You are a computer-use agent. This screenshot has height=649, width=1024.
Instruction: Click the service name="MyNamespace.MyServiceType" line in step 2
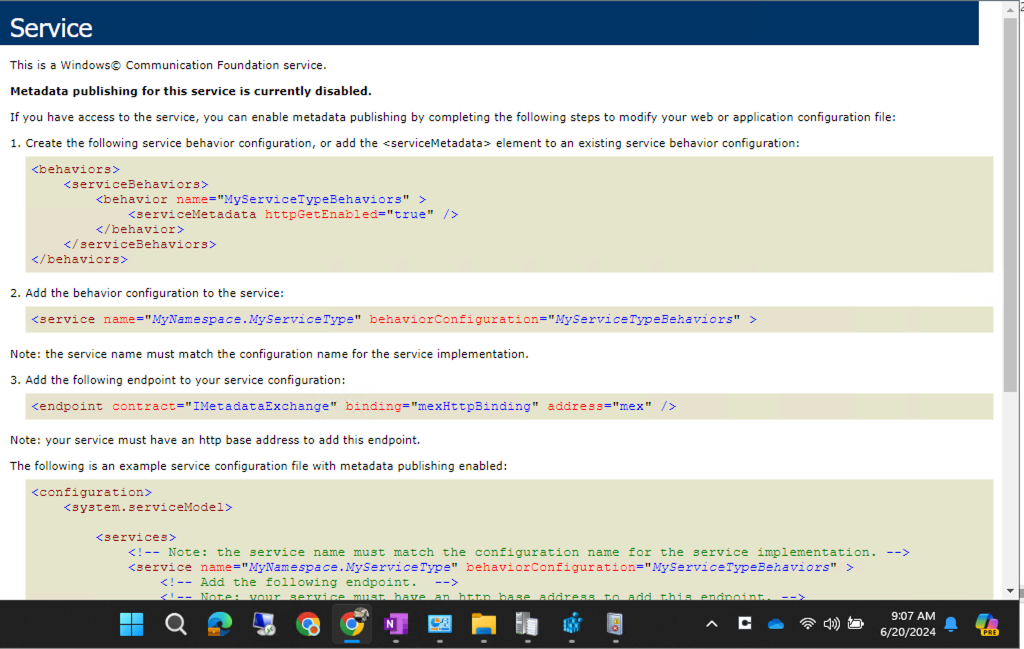394,319
